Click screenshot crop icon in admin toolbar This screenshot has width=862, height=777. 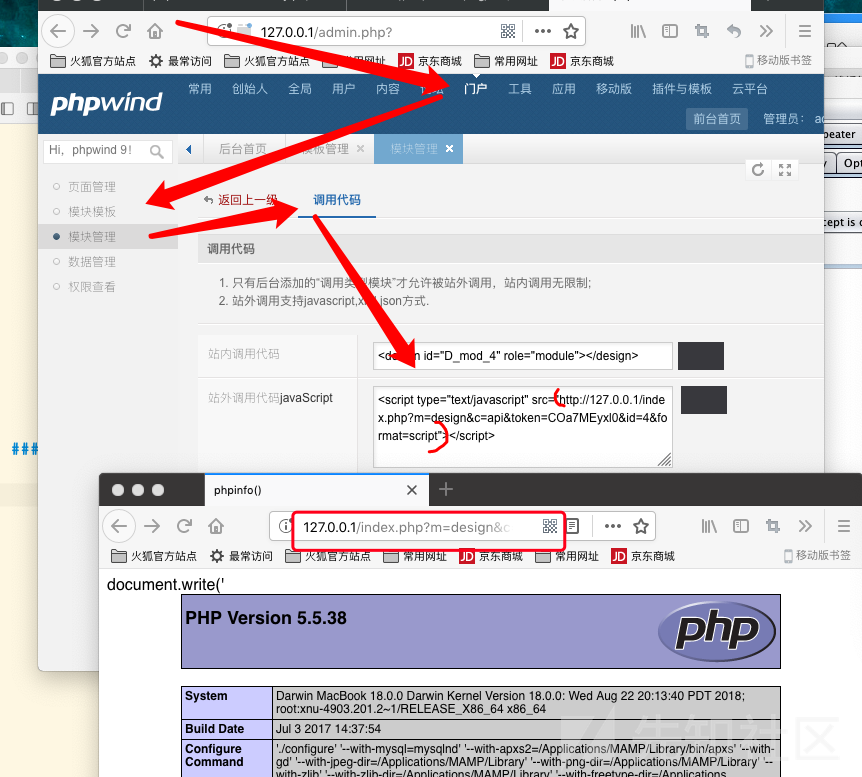coord(701,31)
